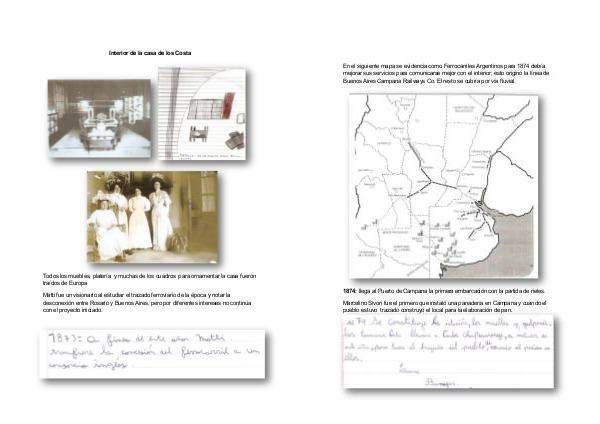This screenshot has width=600, height=424.
Task: Select the hand-drawn sketch of the house interior
Action: [x=202, y=114]
